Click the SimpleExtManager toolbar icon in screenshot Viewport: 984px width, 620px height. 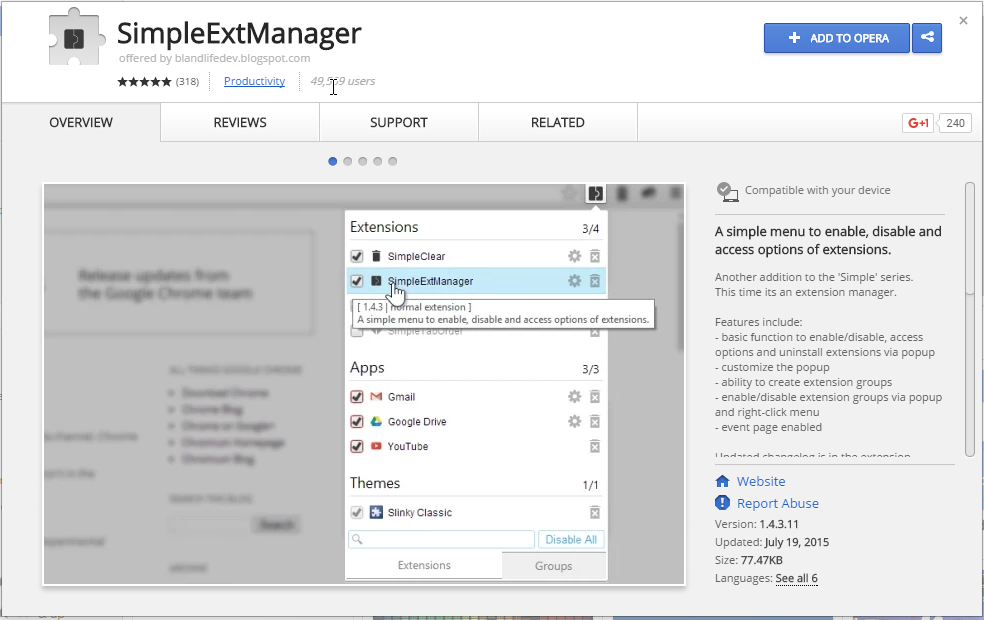pyautogui.click(x=595, y=193)
